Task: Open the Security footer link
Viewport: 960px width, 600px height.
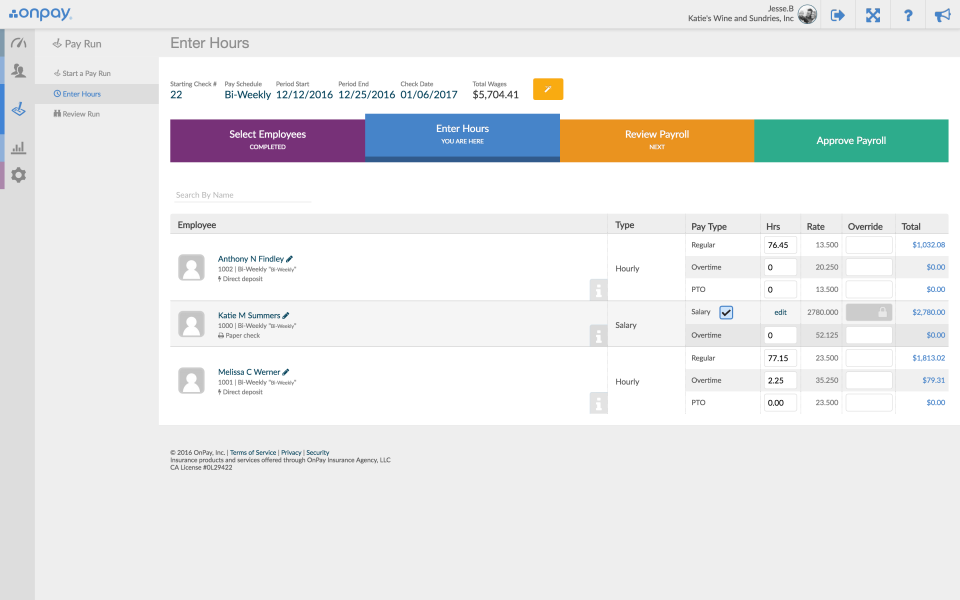Action: click(318, 452)
